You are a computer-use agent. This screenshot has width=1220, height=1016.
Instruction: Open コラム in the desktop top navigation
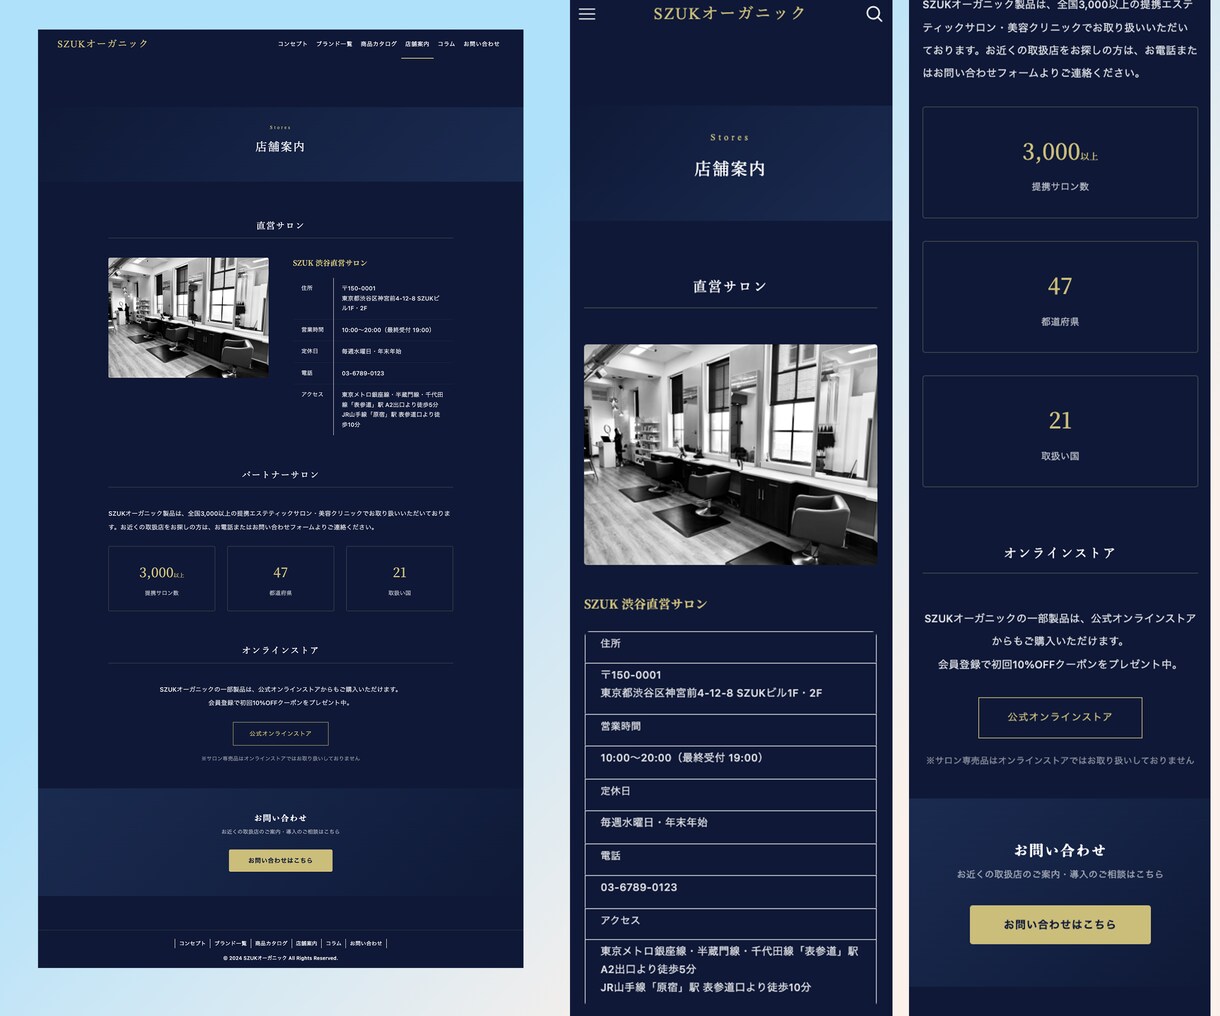446,44
